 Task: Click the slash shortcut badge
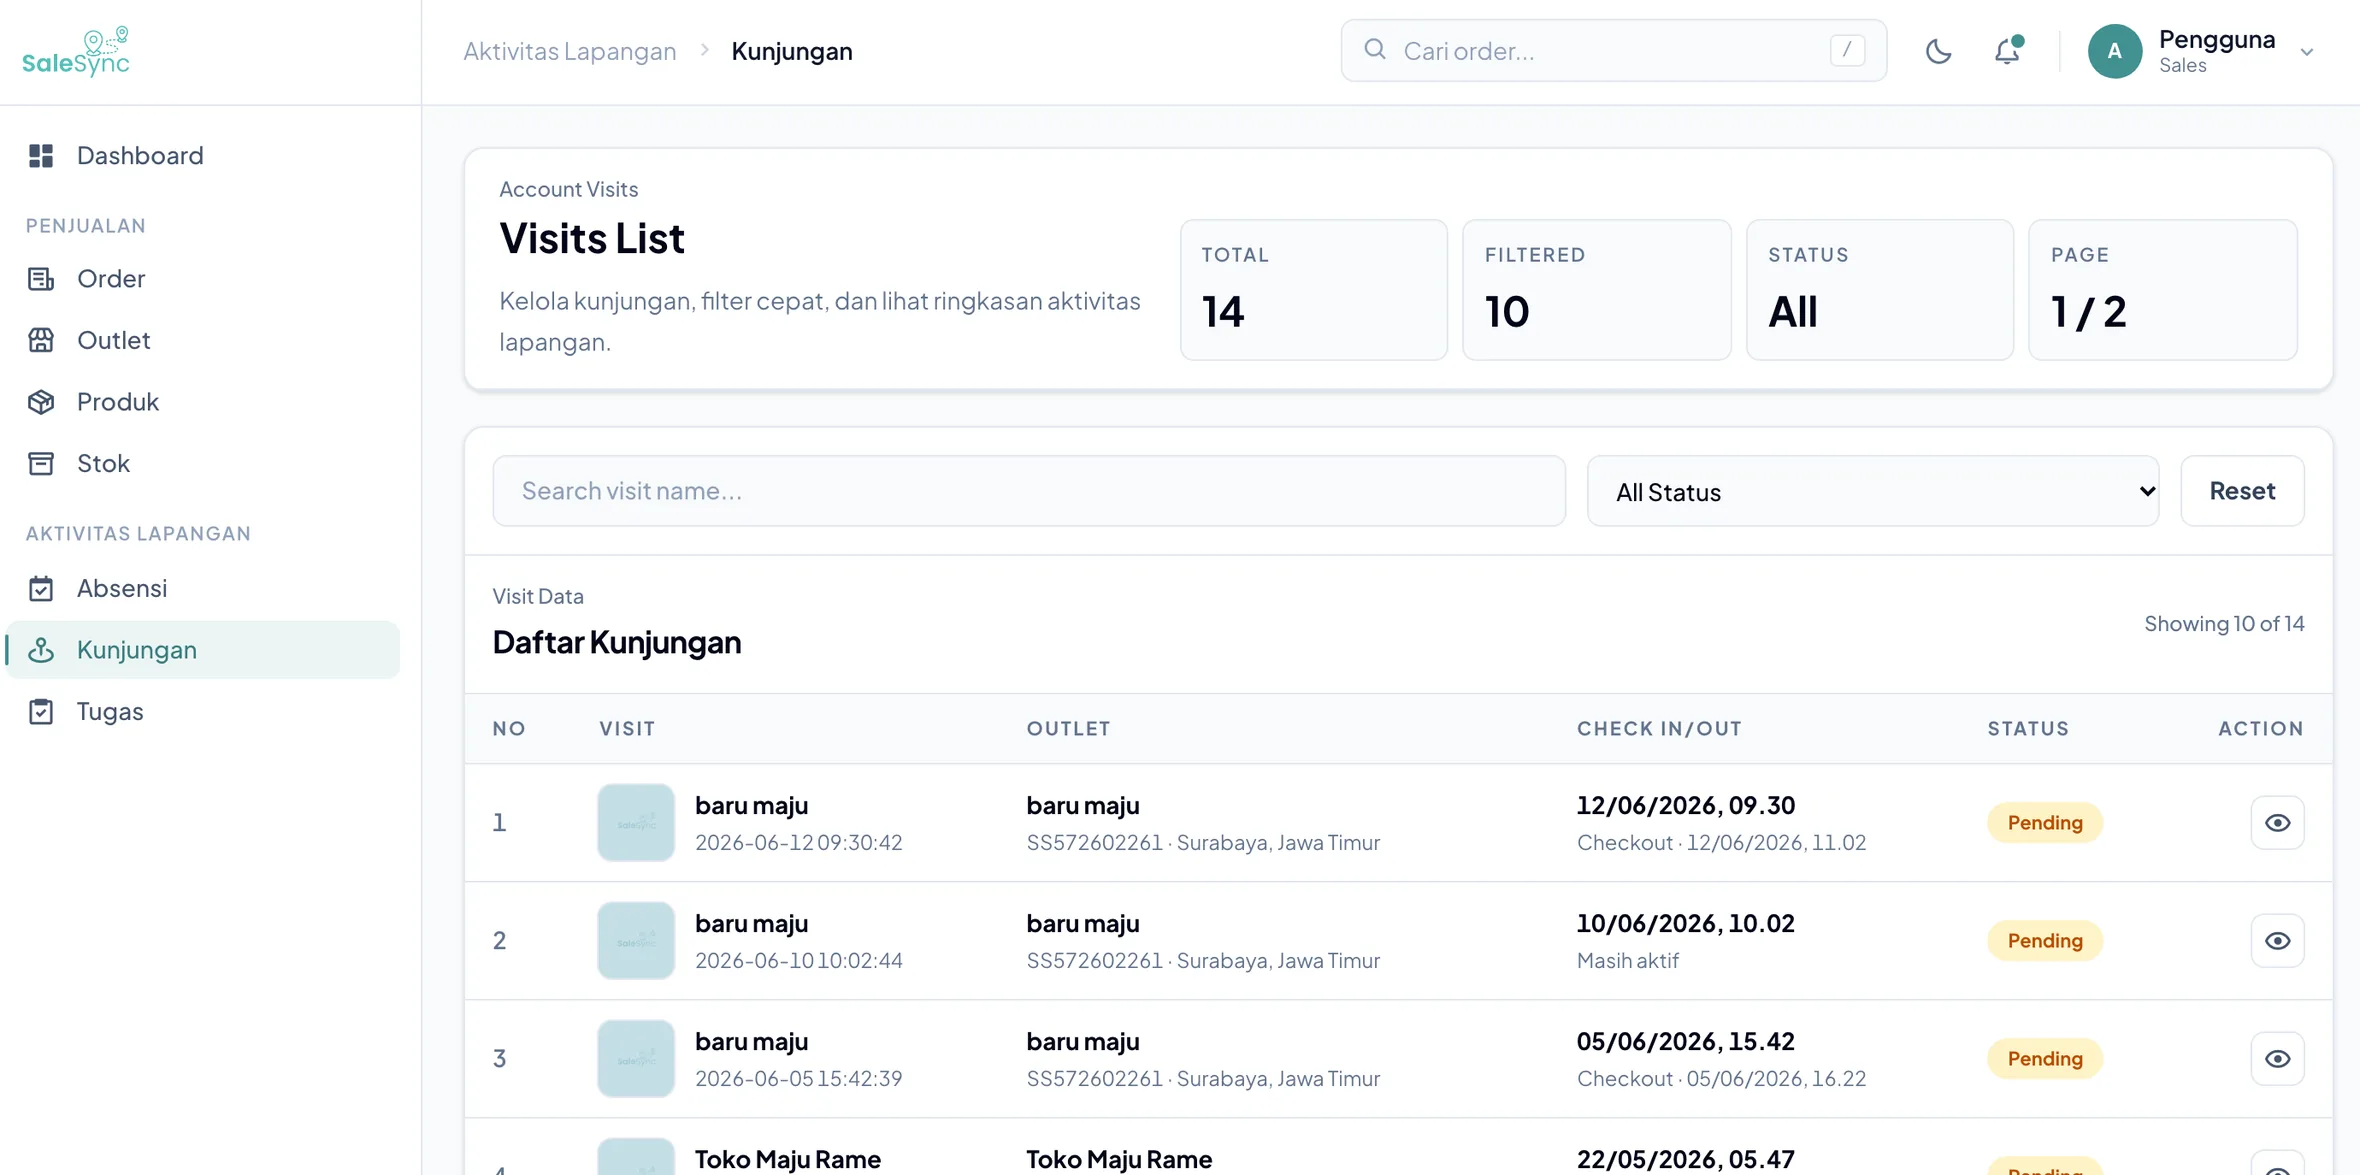point(1847,50)
